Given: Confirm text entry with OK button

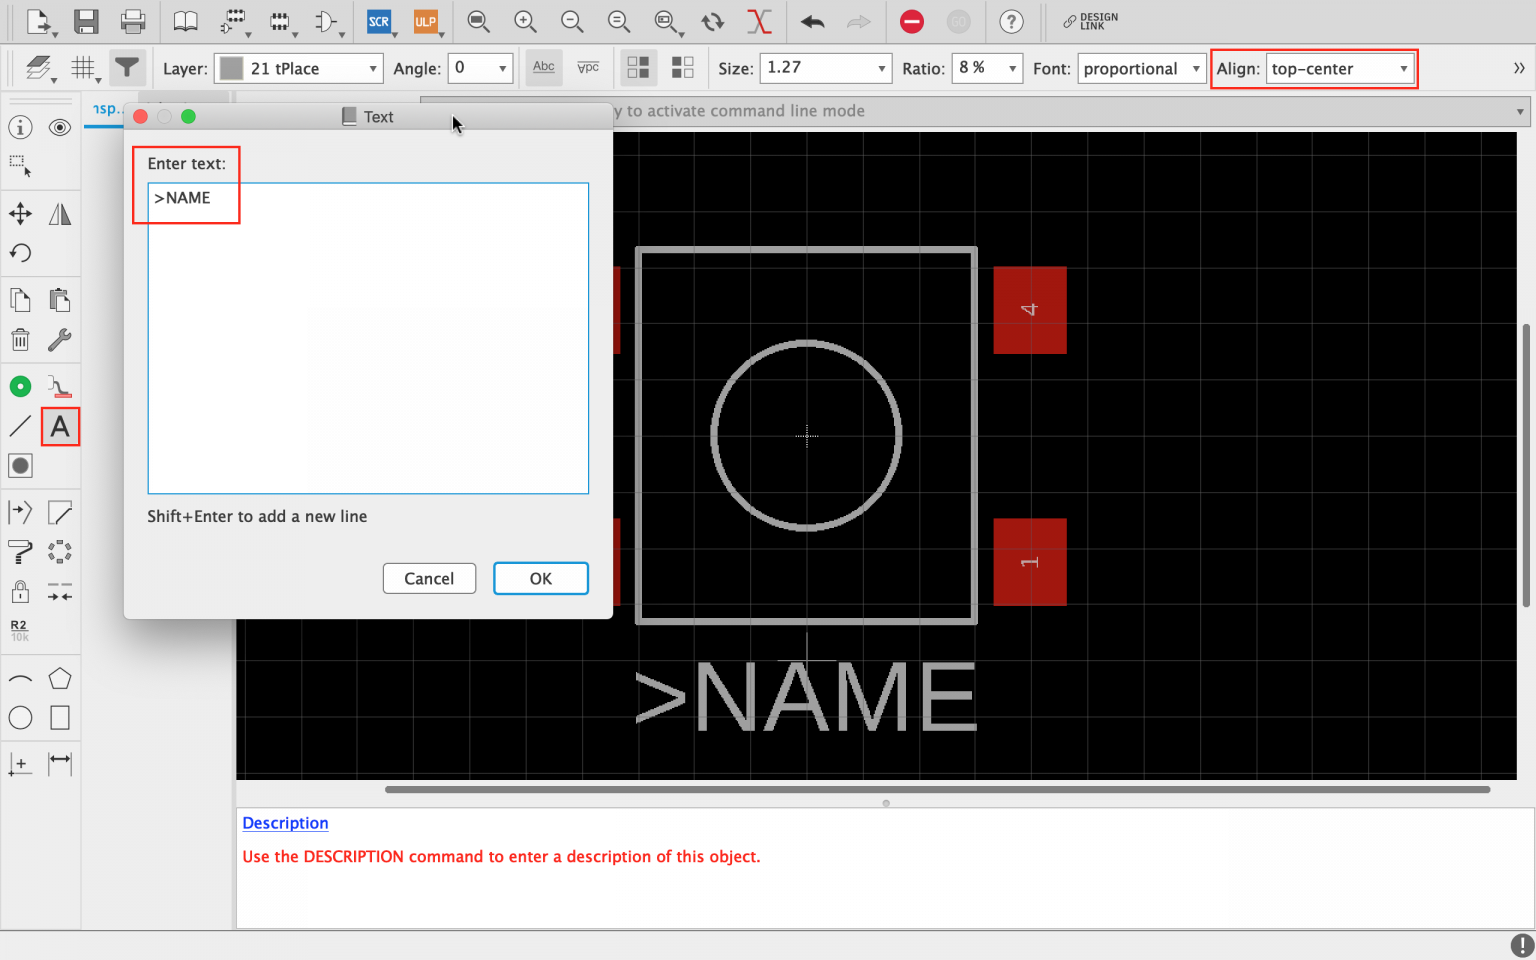Looking at the screenshot, I should 540,578.
